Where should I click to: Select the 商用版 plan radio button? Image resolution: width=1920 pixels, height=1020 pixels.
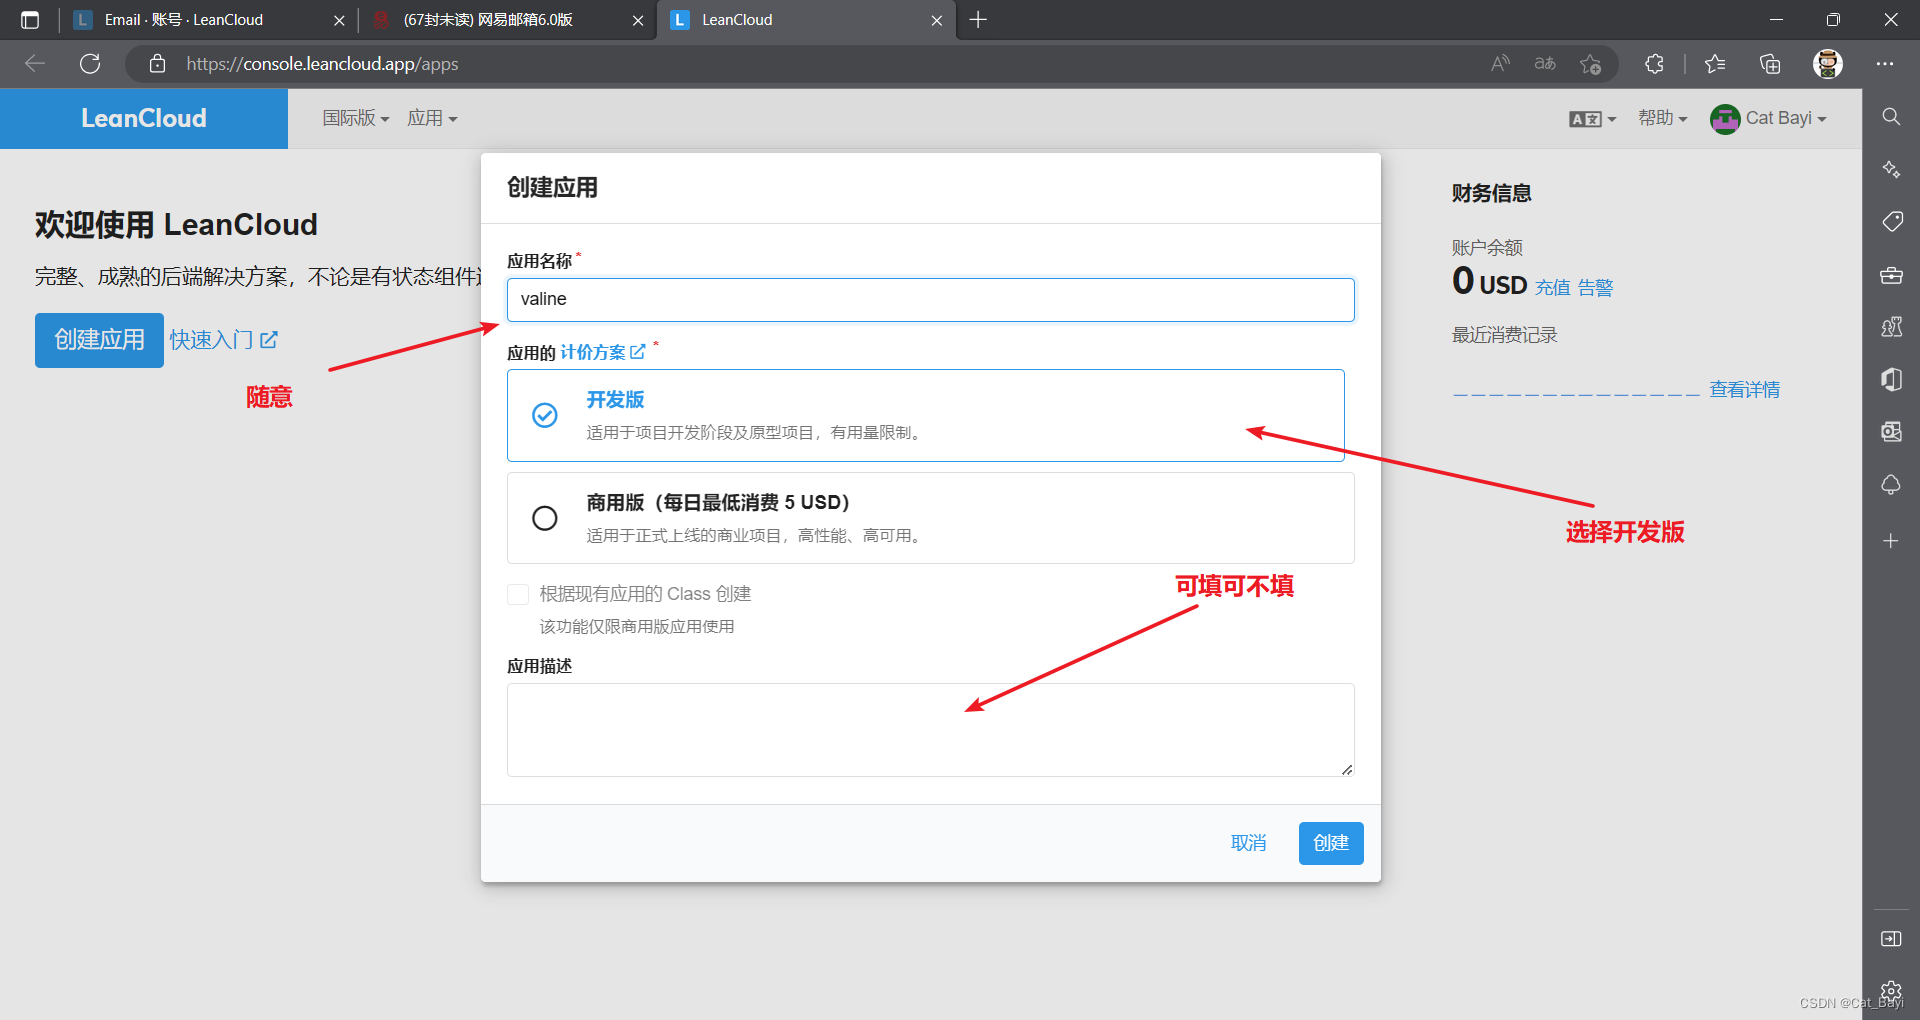tap(545, 518)
